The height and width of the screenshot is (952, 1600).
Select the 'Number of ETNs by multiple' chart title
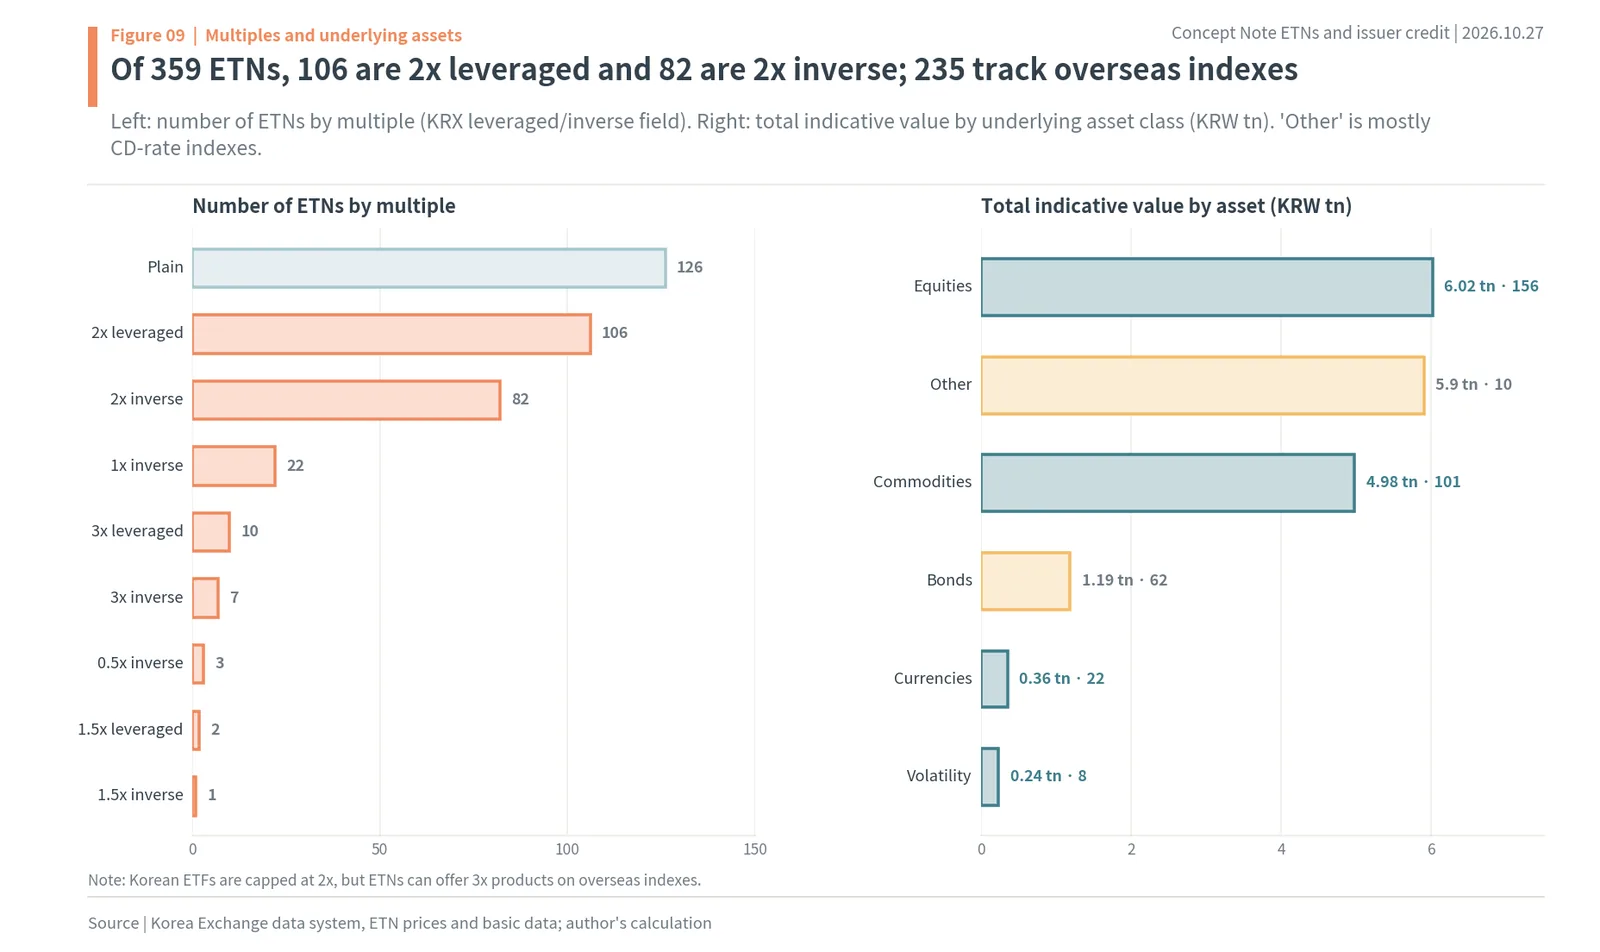(x=324, y=206)
